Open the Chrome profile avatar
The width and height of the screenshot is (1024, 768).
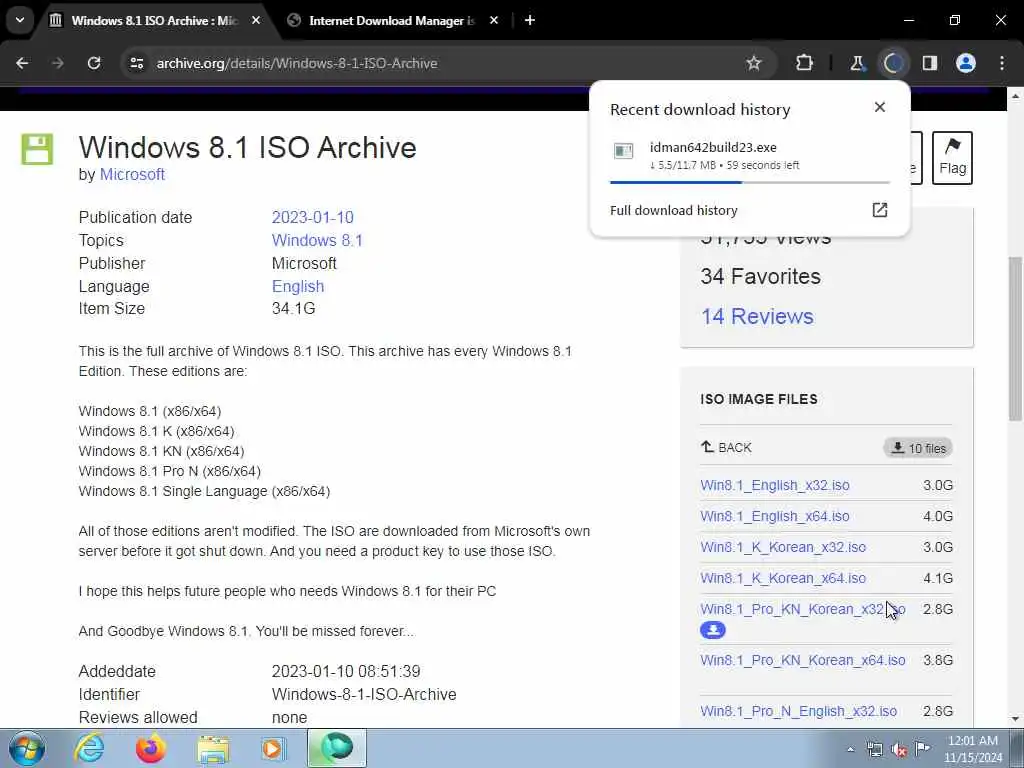tap(966, 63)
